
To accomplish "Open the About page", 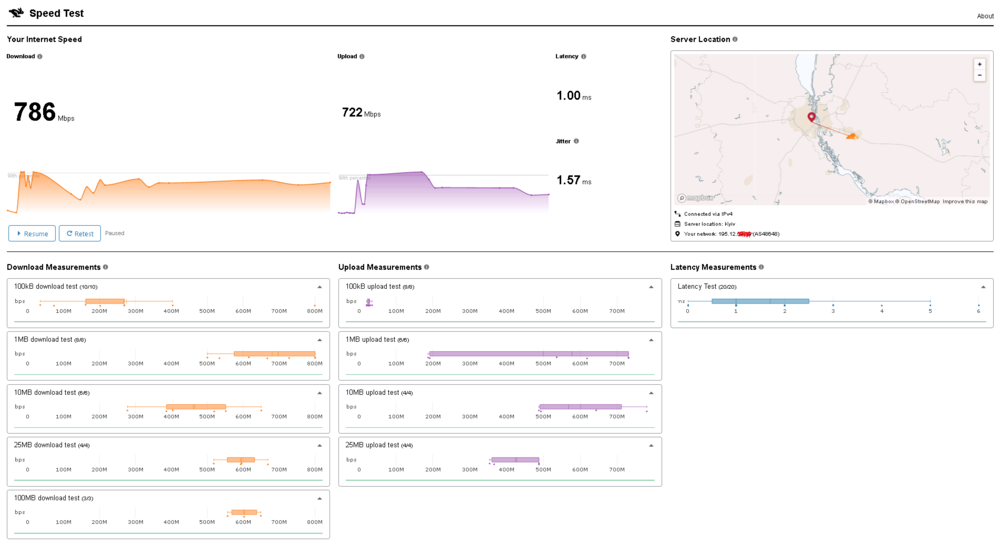I will tap(985, 16).
